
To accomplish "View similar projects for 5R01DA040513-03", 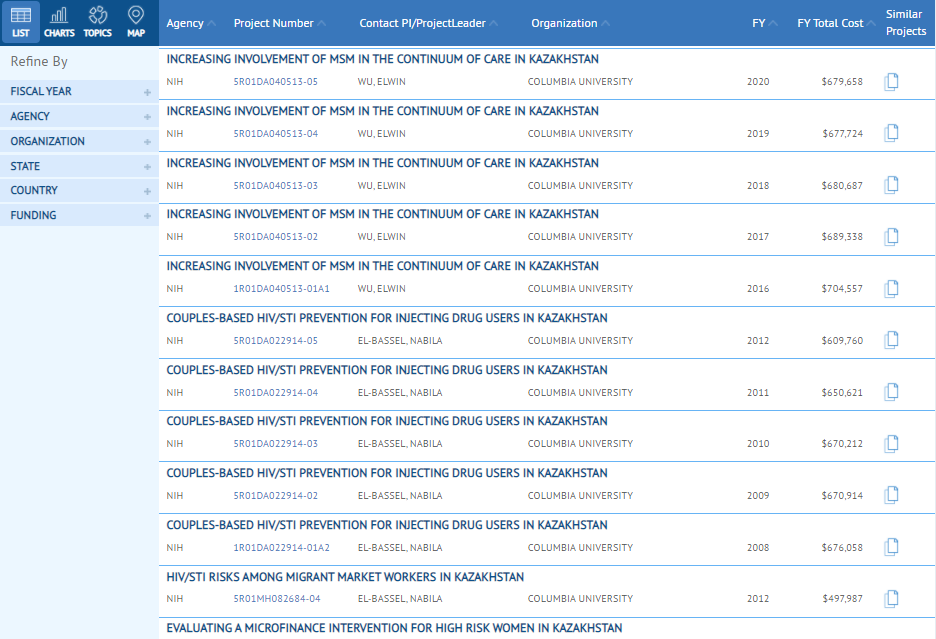I will [x=891, y=185].
